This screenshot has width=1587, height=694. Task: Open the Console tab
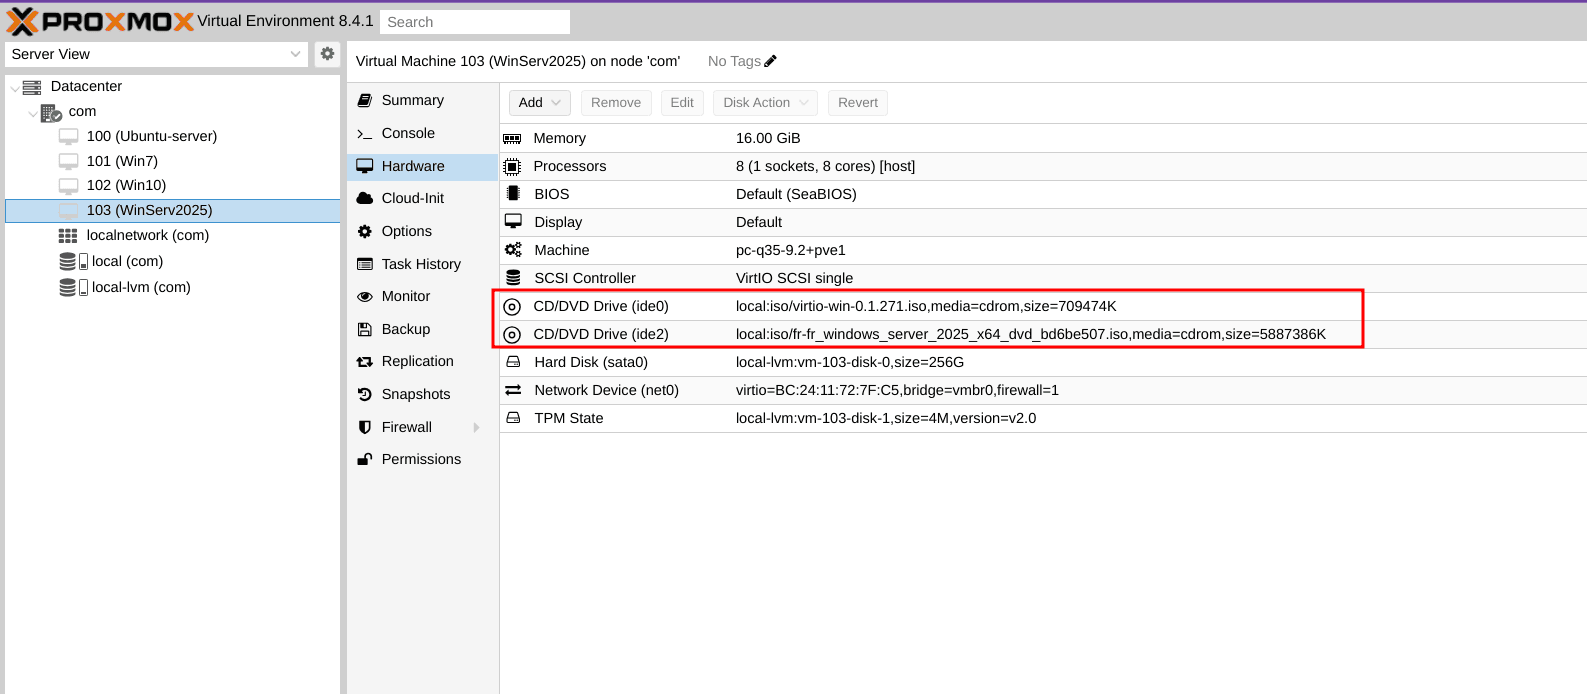(423, 133)
